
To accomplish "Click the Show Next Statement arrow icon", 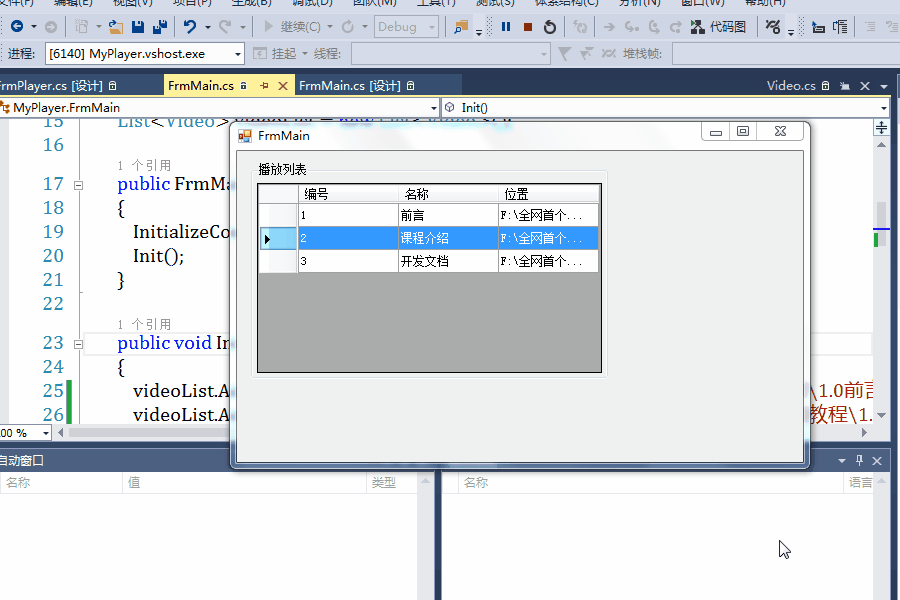I will click(609, 26).
